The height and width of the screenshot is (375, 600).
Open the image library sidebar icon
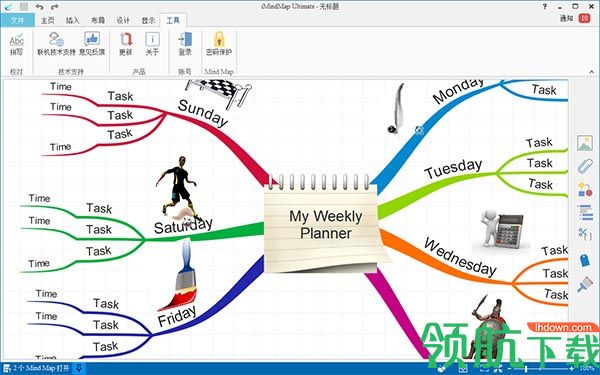(x=585, y=143)
